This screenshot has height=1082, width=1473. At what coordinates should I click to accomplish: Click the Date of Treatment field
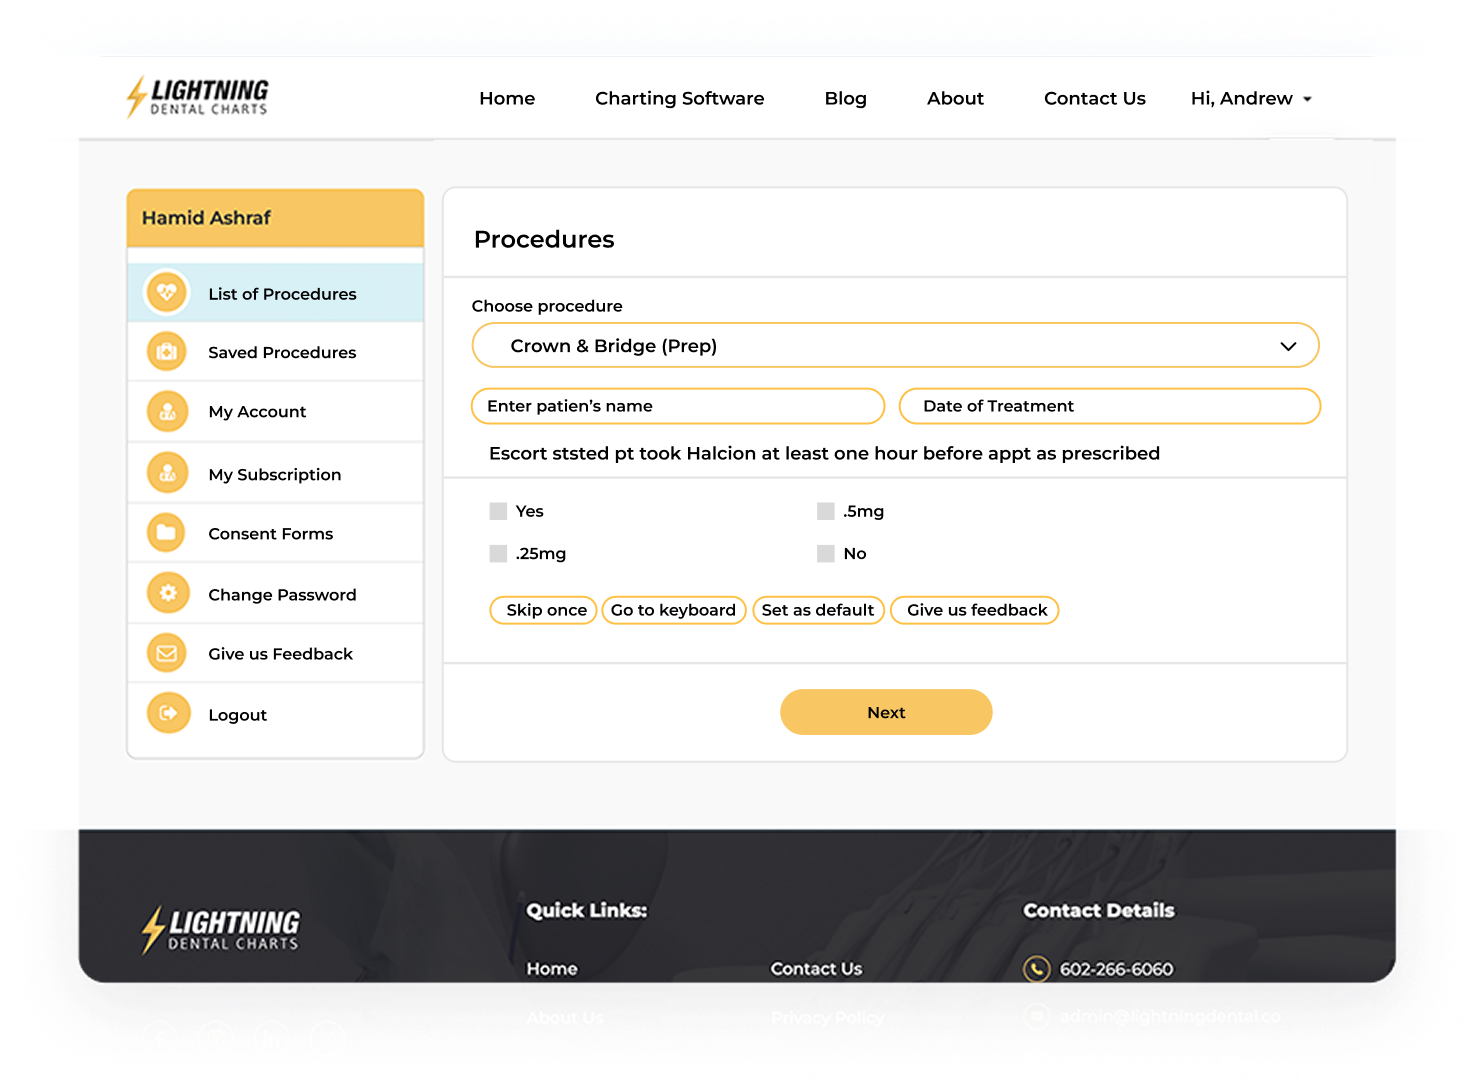click(x=1109, y=406)
